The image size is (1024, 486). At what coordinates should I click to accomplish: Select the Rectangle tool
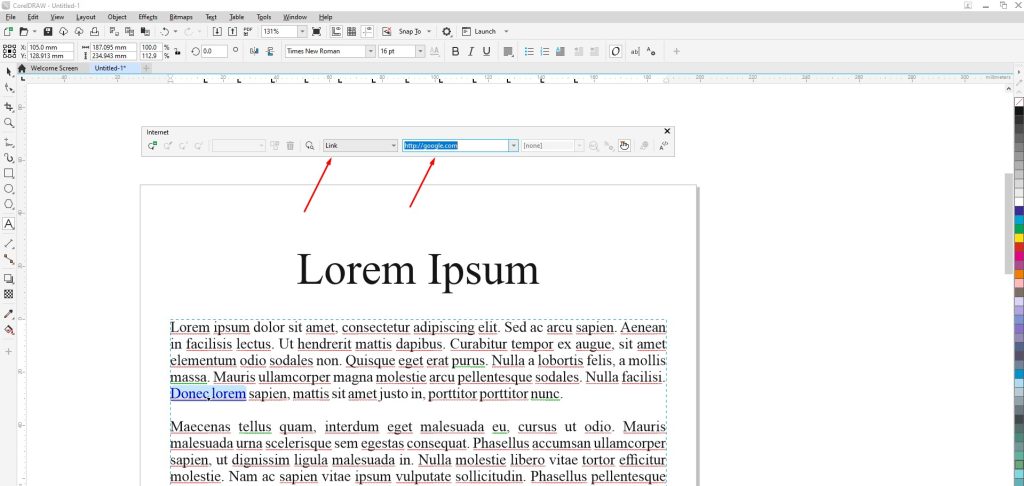8,173
